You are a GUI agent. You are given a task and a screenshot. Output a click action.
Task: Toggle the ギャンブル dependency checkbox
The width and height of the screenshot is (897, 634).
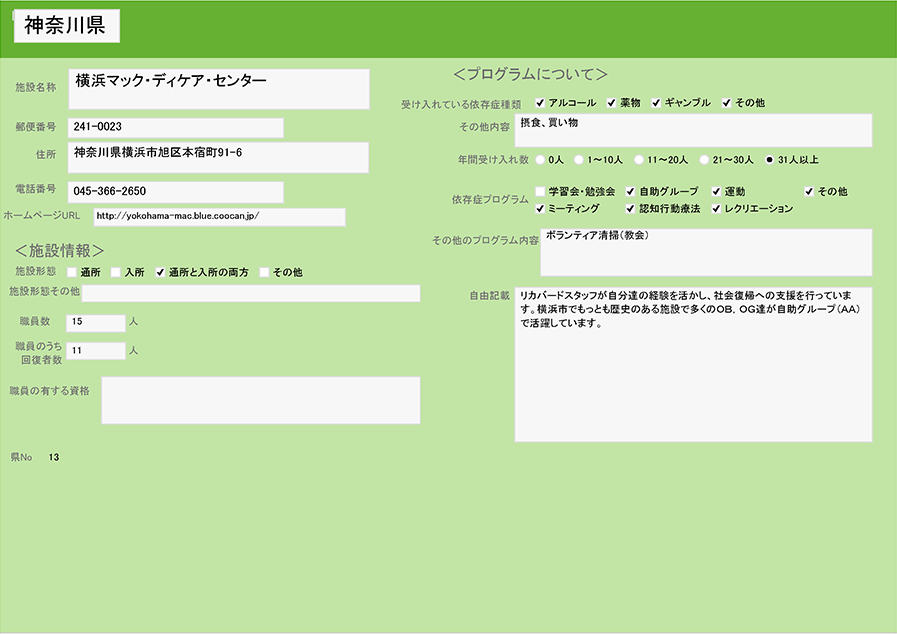coord(657,103)
